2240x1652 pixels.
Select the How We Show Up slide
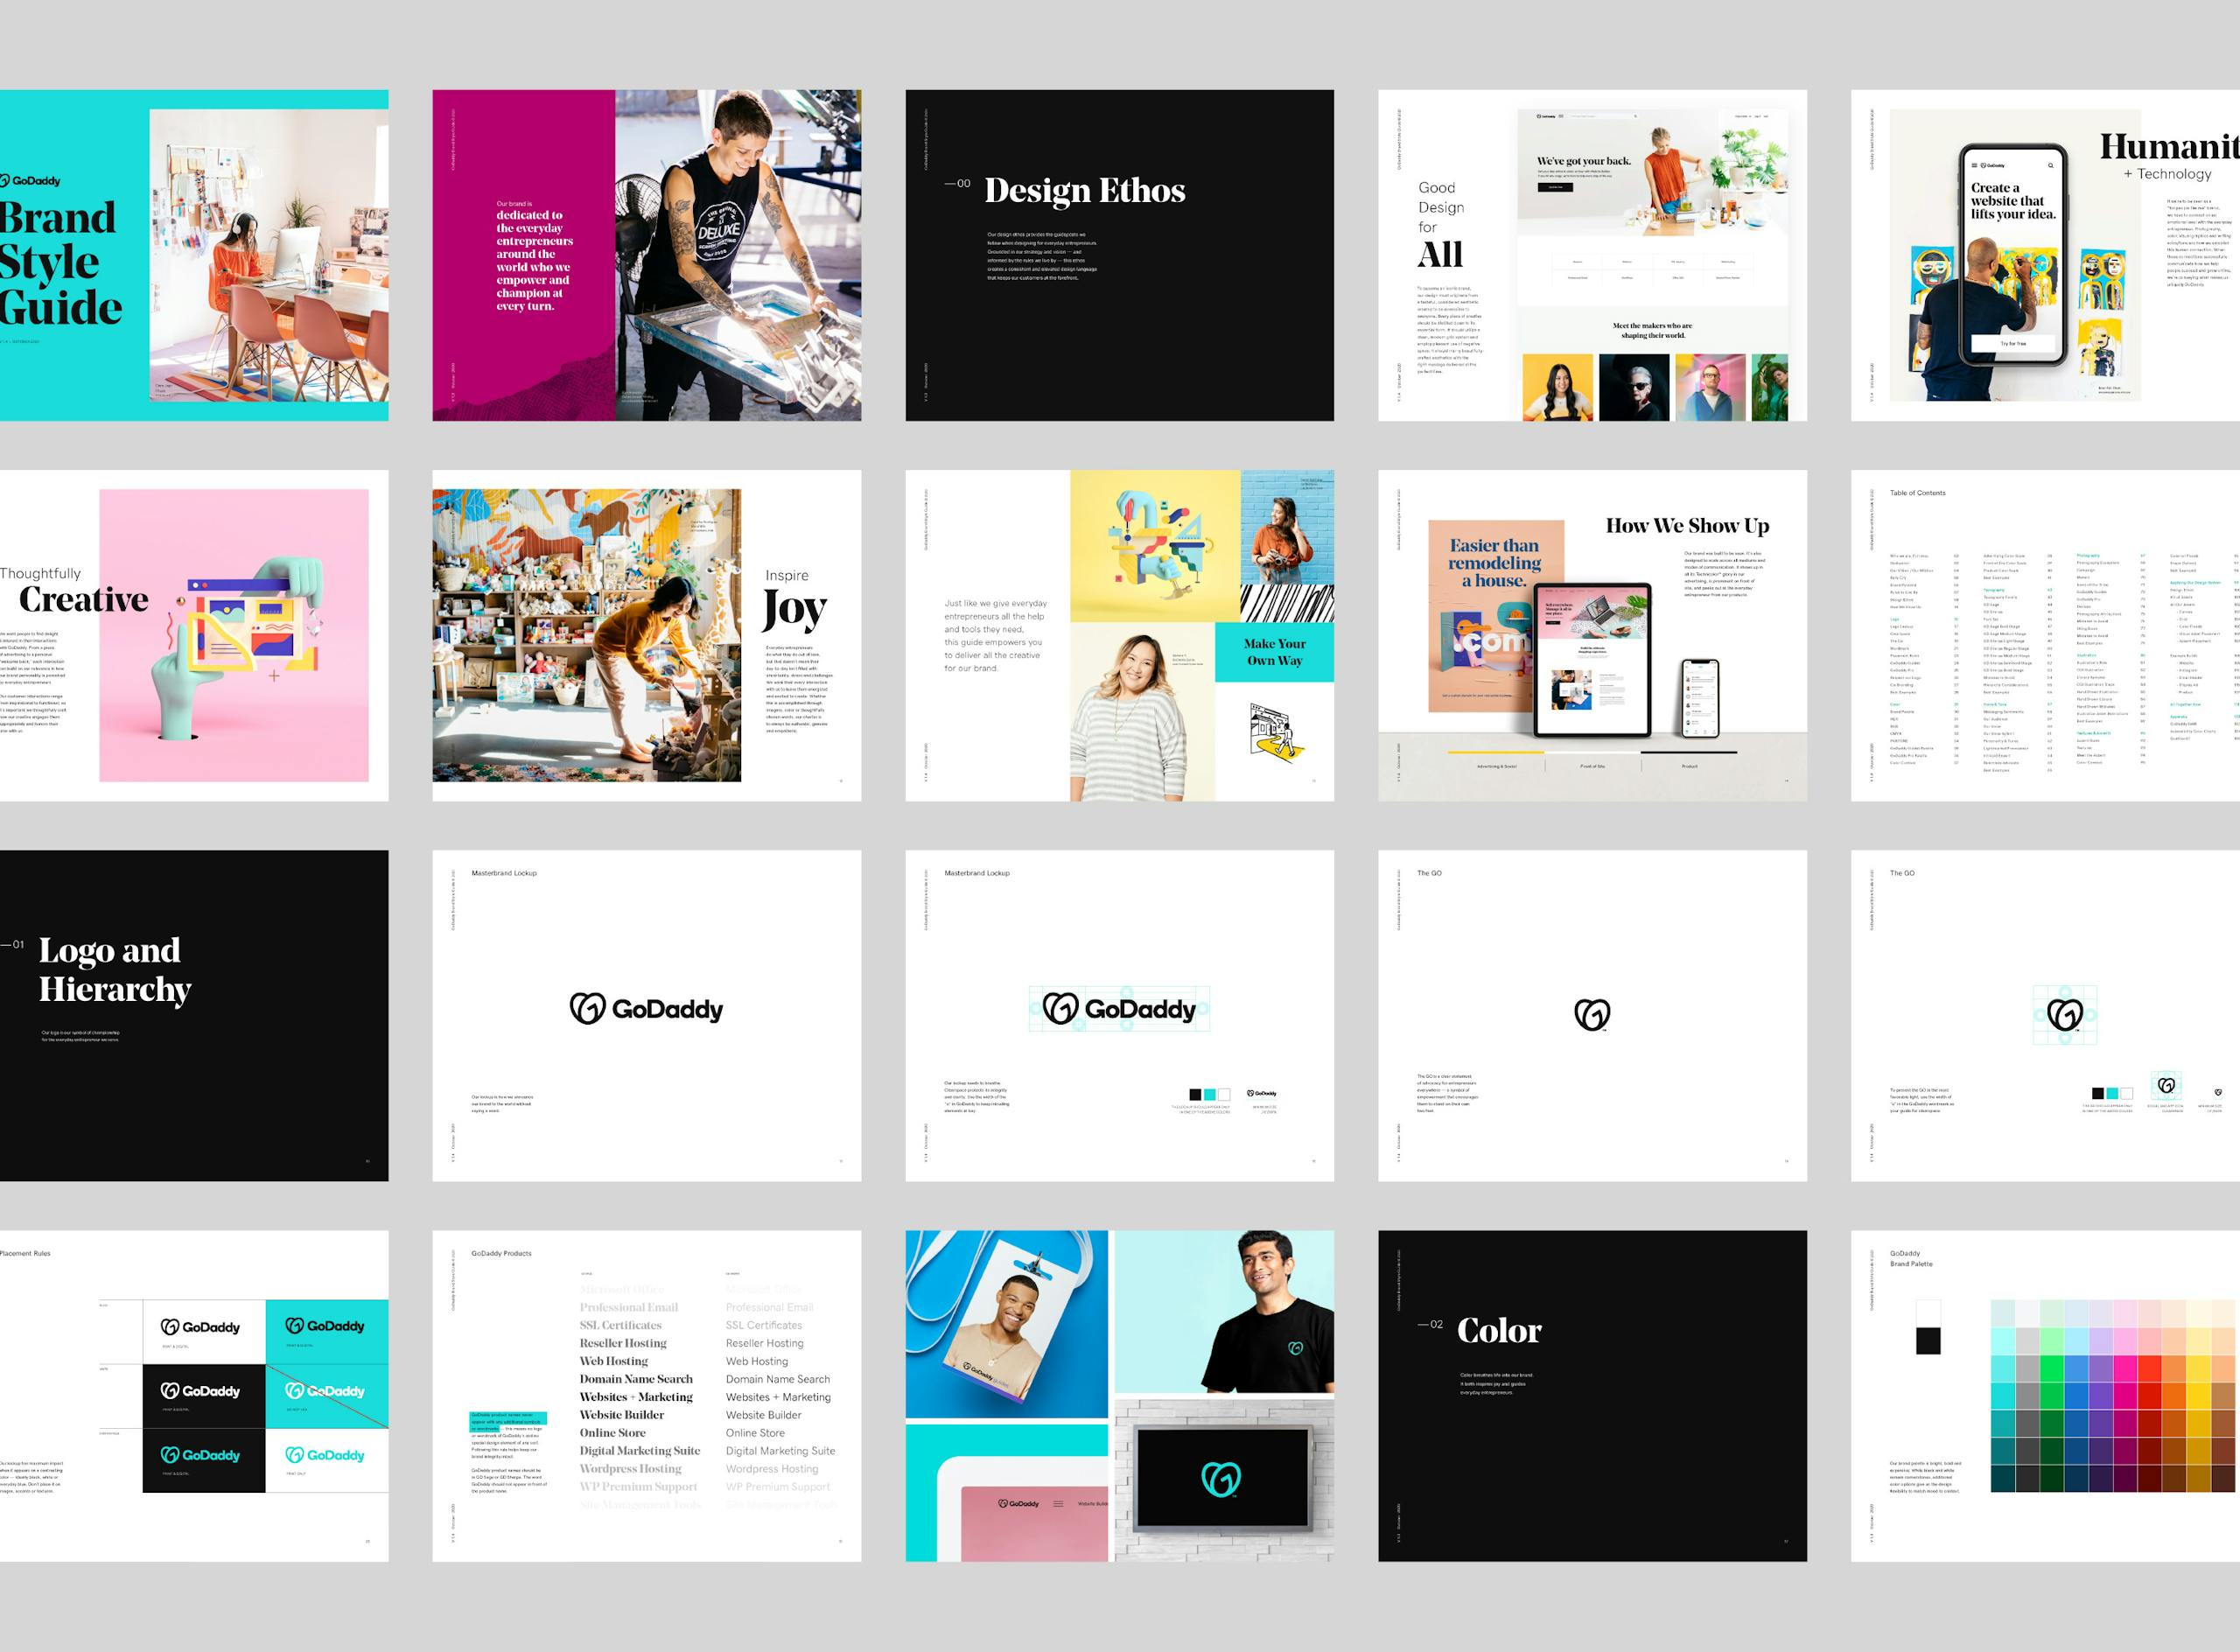(1592, 635)
